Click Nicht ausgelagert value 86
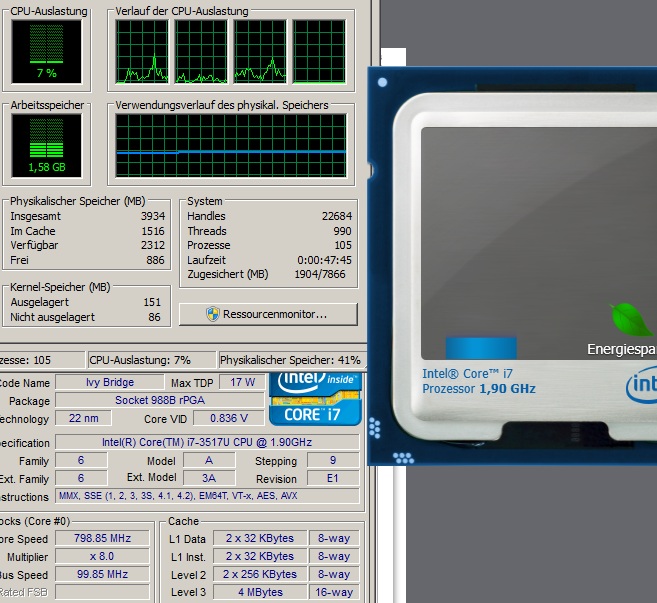 click(155, 317)
